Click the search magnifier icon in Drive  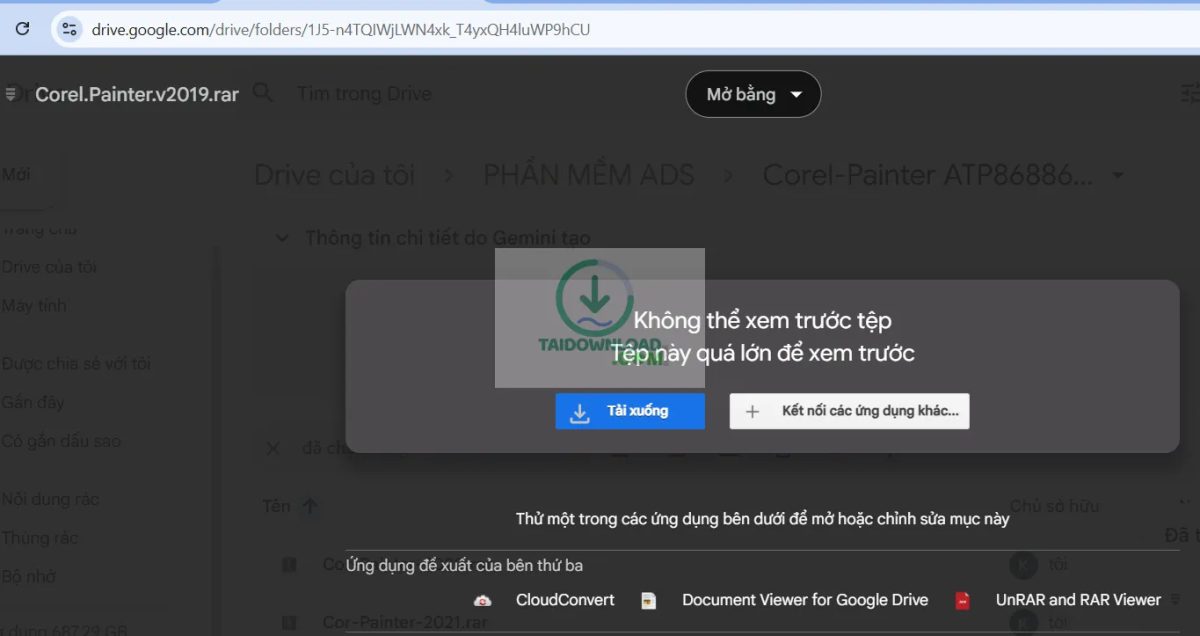point(262,92)
